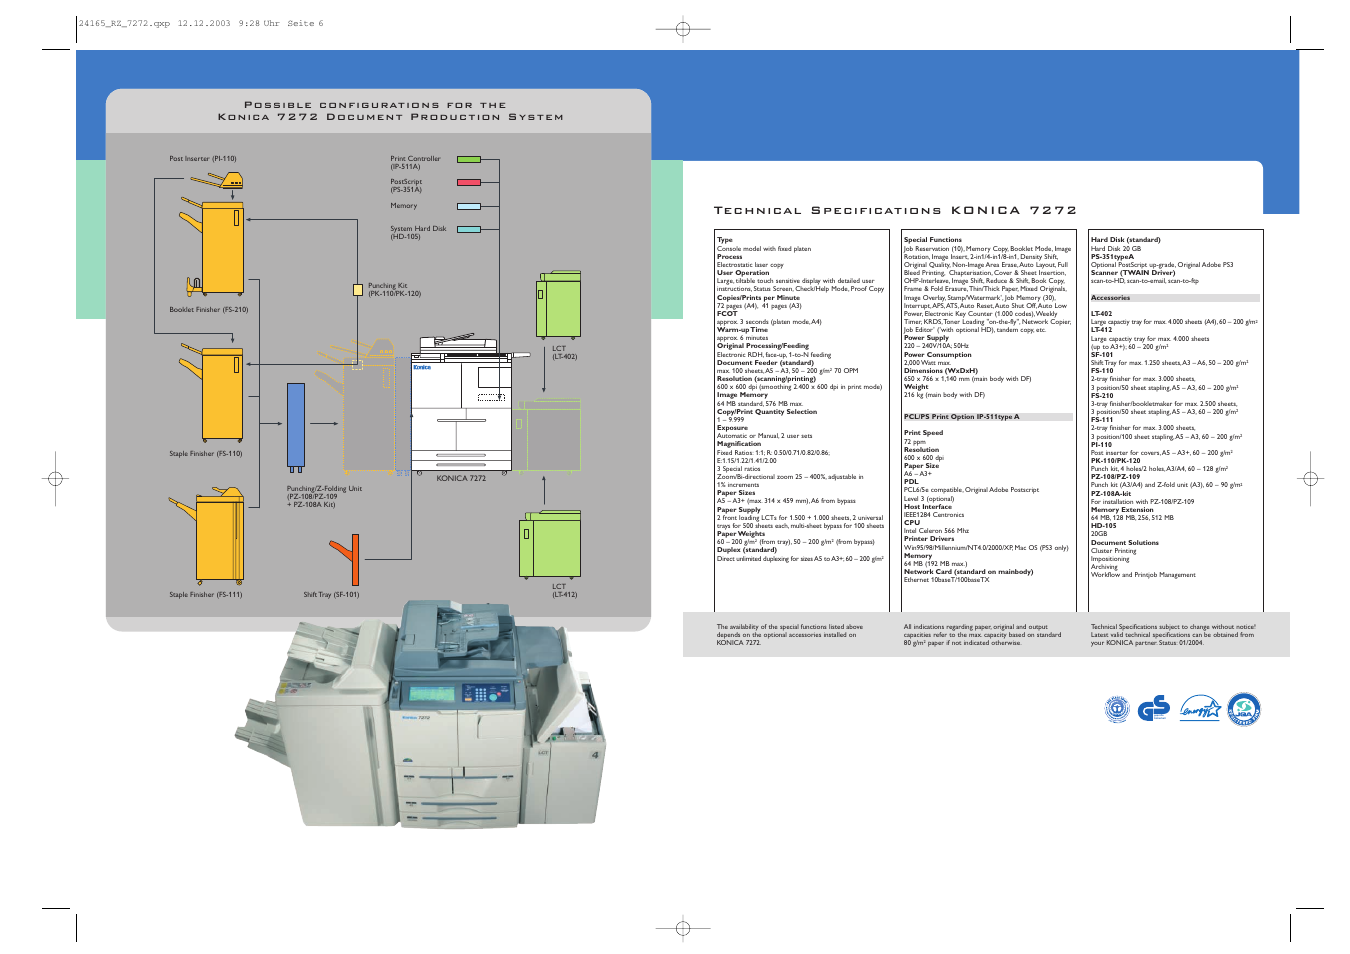Click the file header '24165_RZ_7272.qxp' text

[124, 23]
